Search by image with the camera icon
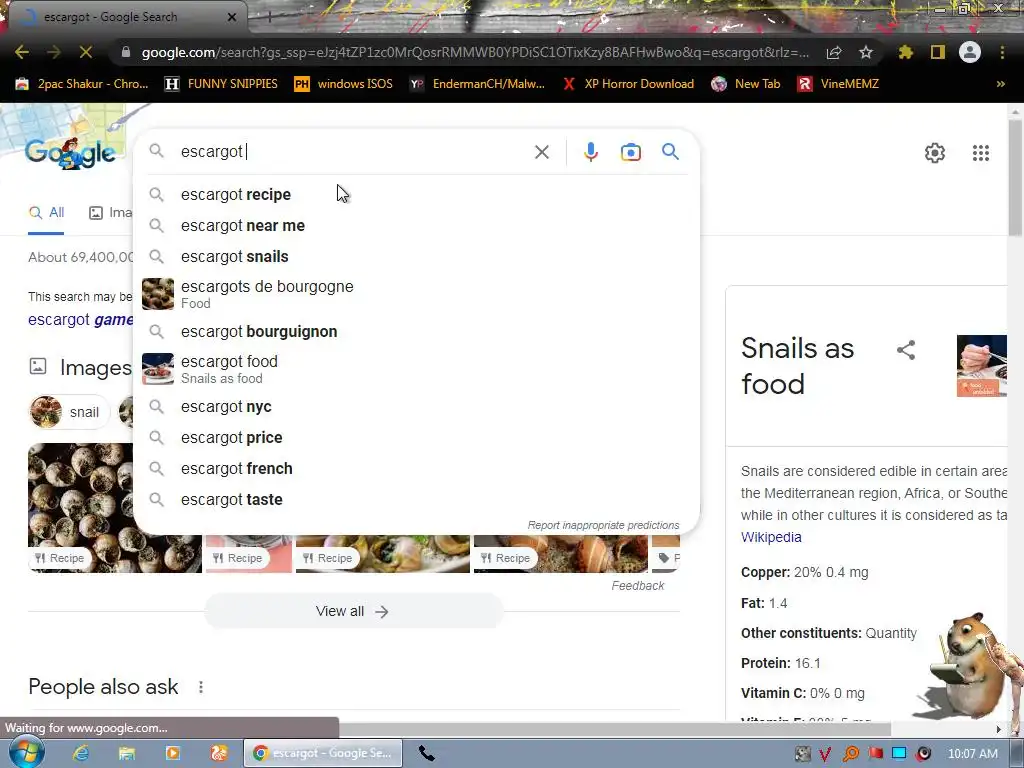The height and width of the screenshot is (768, 1024). pyautogui.click(x=630, y=152)
